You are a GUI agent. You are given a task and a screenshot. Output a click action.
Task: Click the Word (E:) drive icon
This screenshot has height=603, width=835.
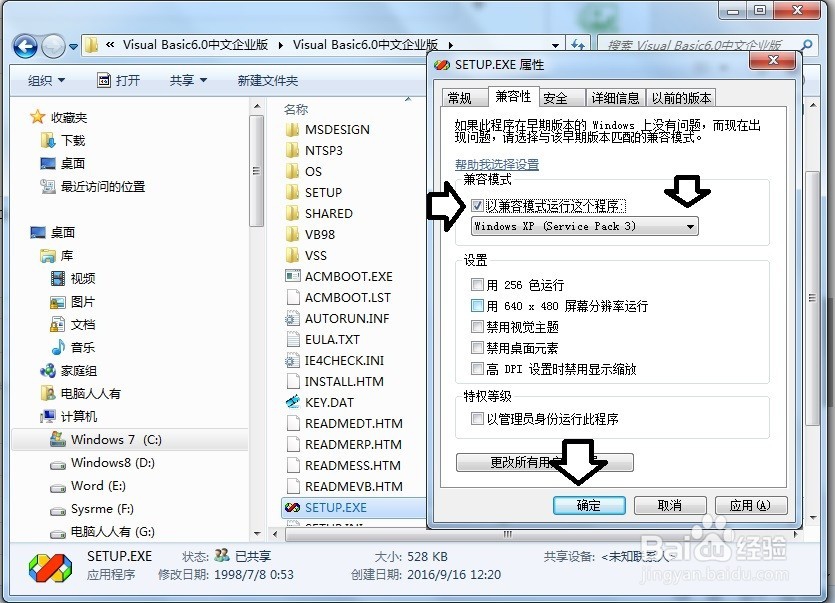(x=58, y=487)
